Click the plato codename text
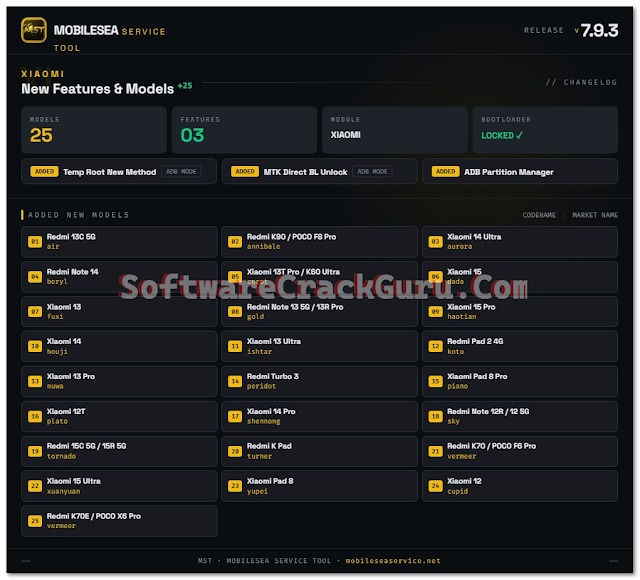The height and width of the screenshot is (580, 640). [57, 421]
